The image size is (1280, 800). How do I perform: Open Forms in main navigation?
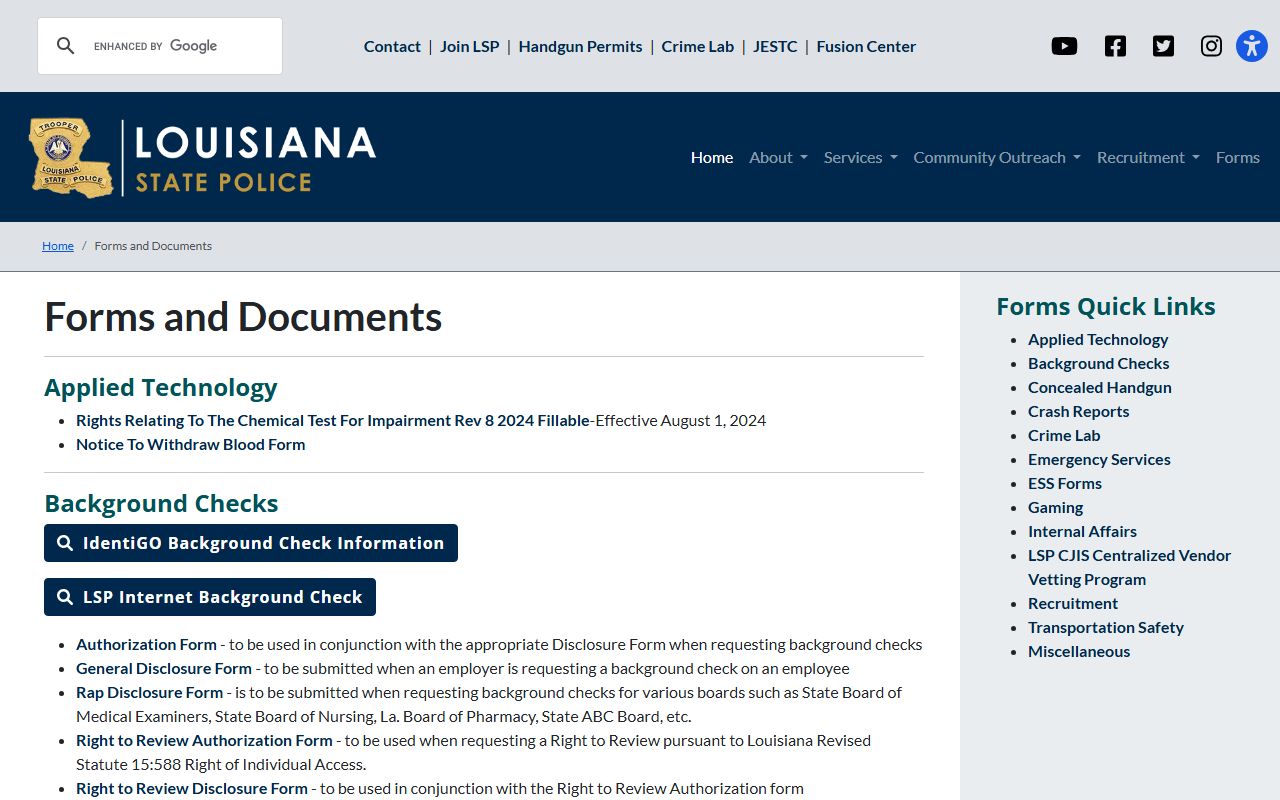[x=1238, y=157]
